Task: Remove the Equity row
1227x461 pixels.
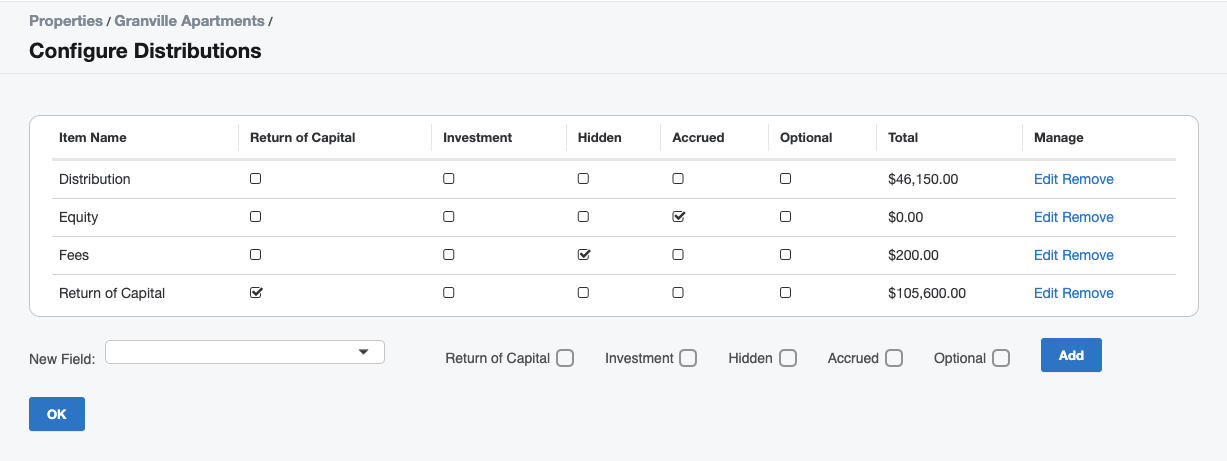Action: [1088, 217]
